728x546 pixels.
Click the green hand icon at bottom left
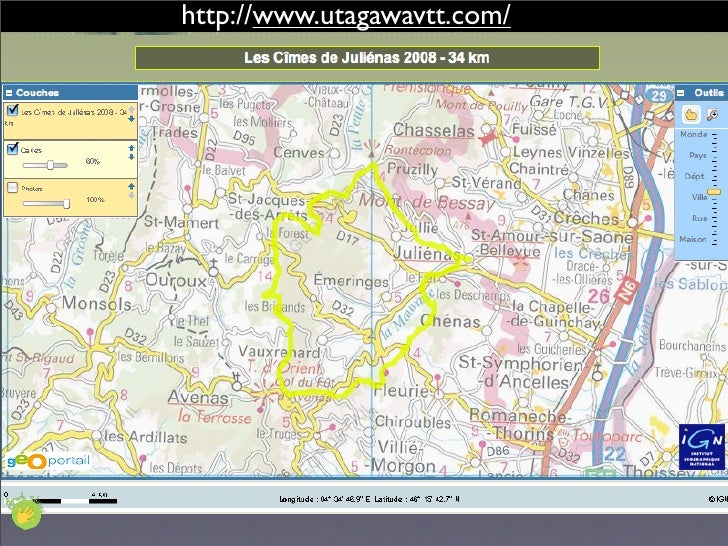[x=27, y=514]
